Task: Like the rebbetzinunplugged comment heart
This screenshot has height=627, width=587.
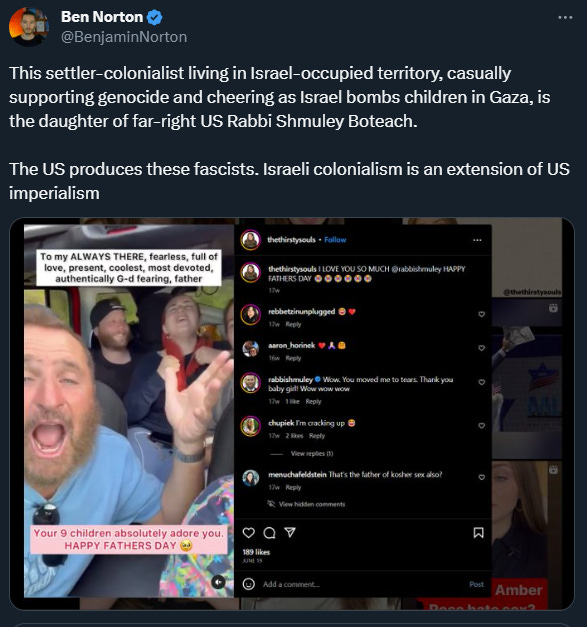Action: click(481, 314)
